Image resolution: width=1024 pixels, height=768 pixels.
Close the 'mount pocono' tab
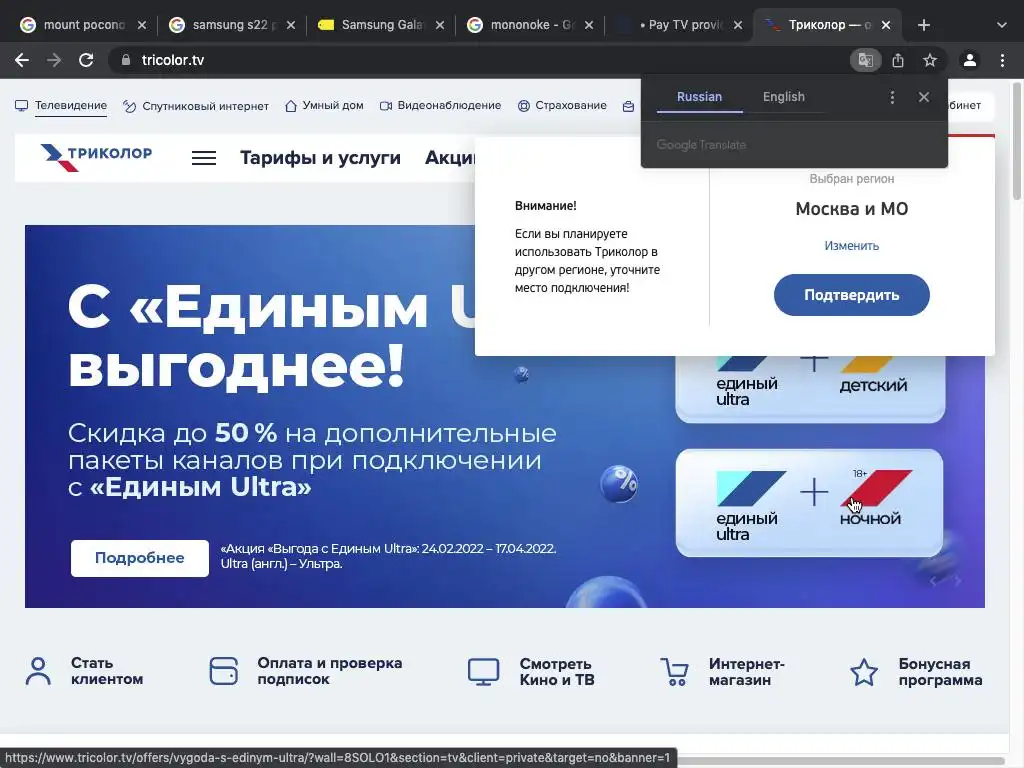click(x=142, y=25)
